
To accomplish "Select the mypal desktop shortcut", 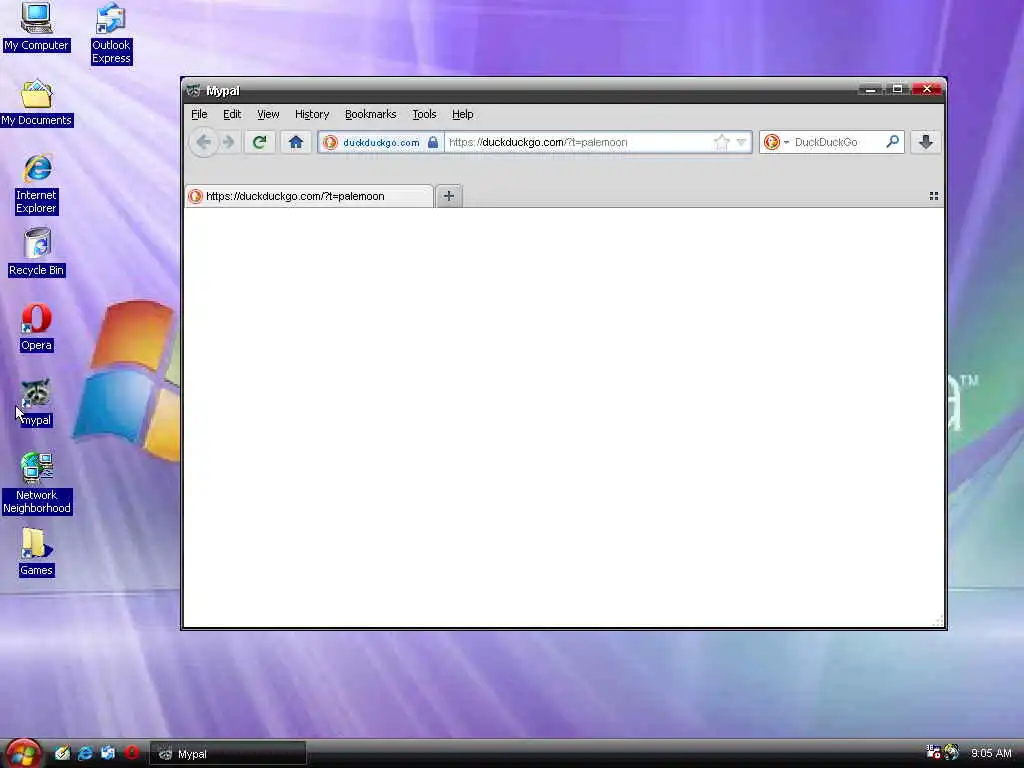I will click(36, 403).
